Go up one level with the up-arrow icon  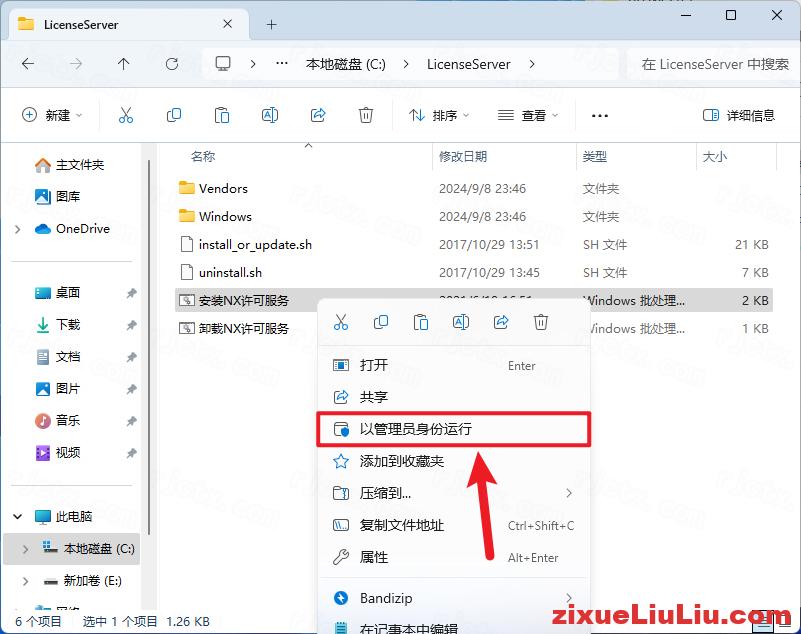[x=122, y=64]
